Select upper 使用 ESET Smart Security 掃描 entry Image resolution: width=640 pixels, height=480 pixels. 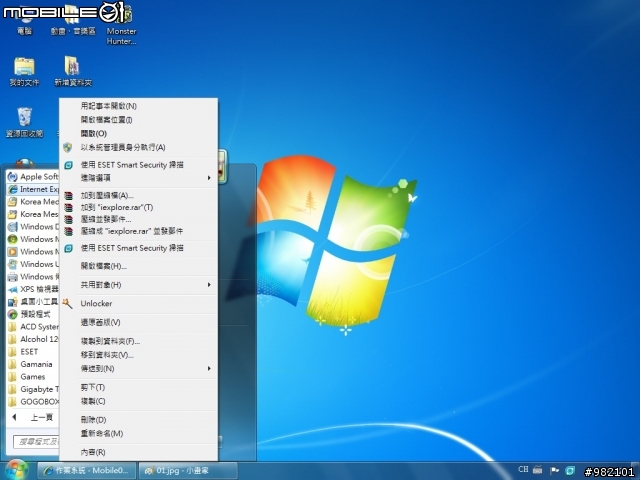(139, 165)
